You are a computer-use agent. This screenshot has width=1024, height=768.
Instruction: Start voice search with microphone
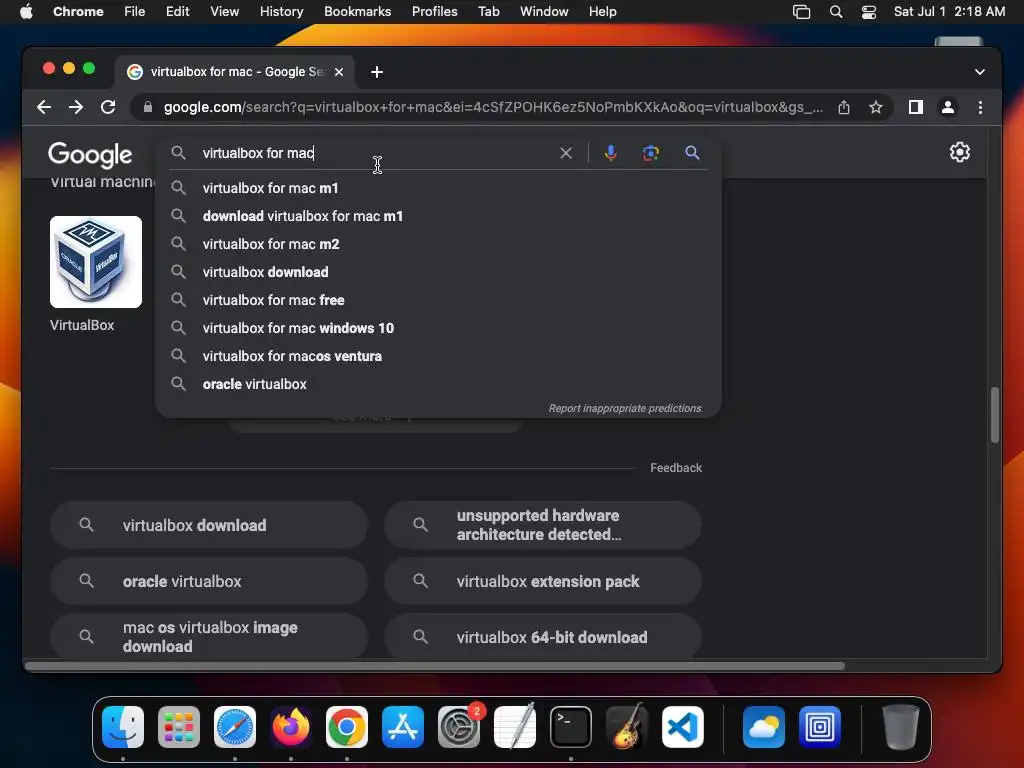(611, 153)
